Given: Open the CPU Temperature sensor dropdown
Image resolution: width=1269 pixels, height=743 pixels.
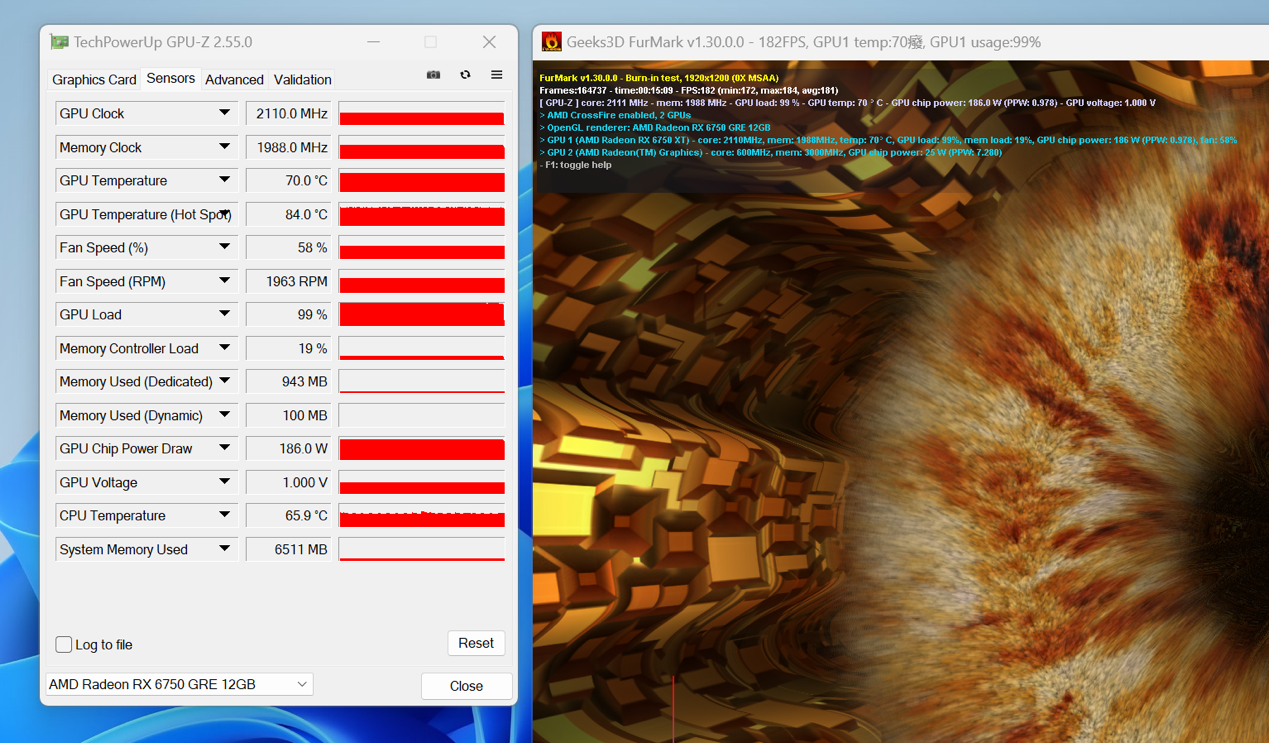Looking at the screenshot, I should (x=225, y=516).
